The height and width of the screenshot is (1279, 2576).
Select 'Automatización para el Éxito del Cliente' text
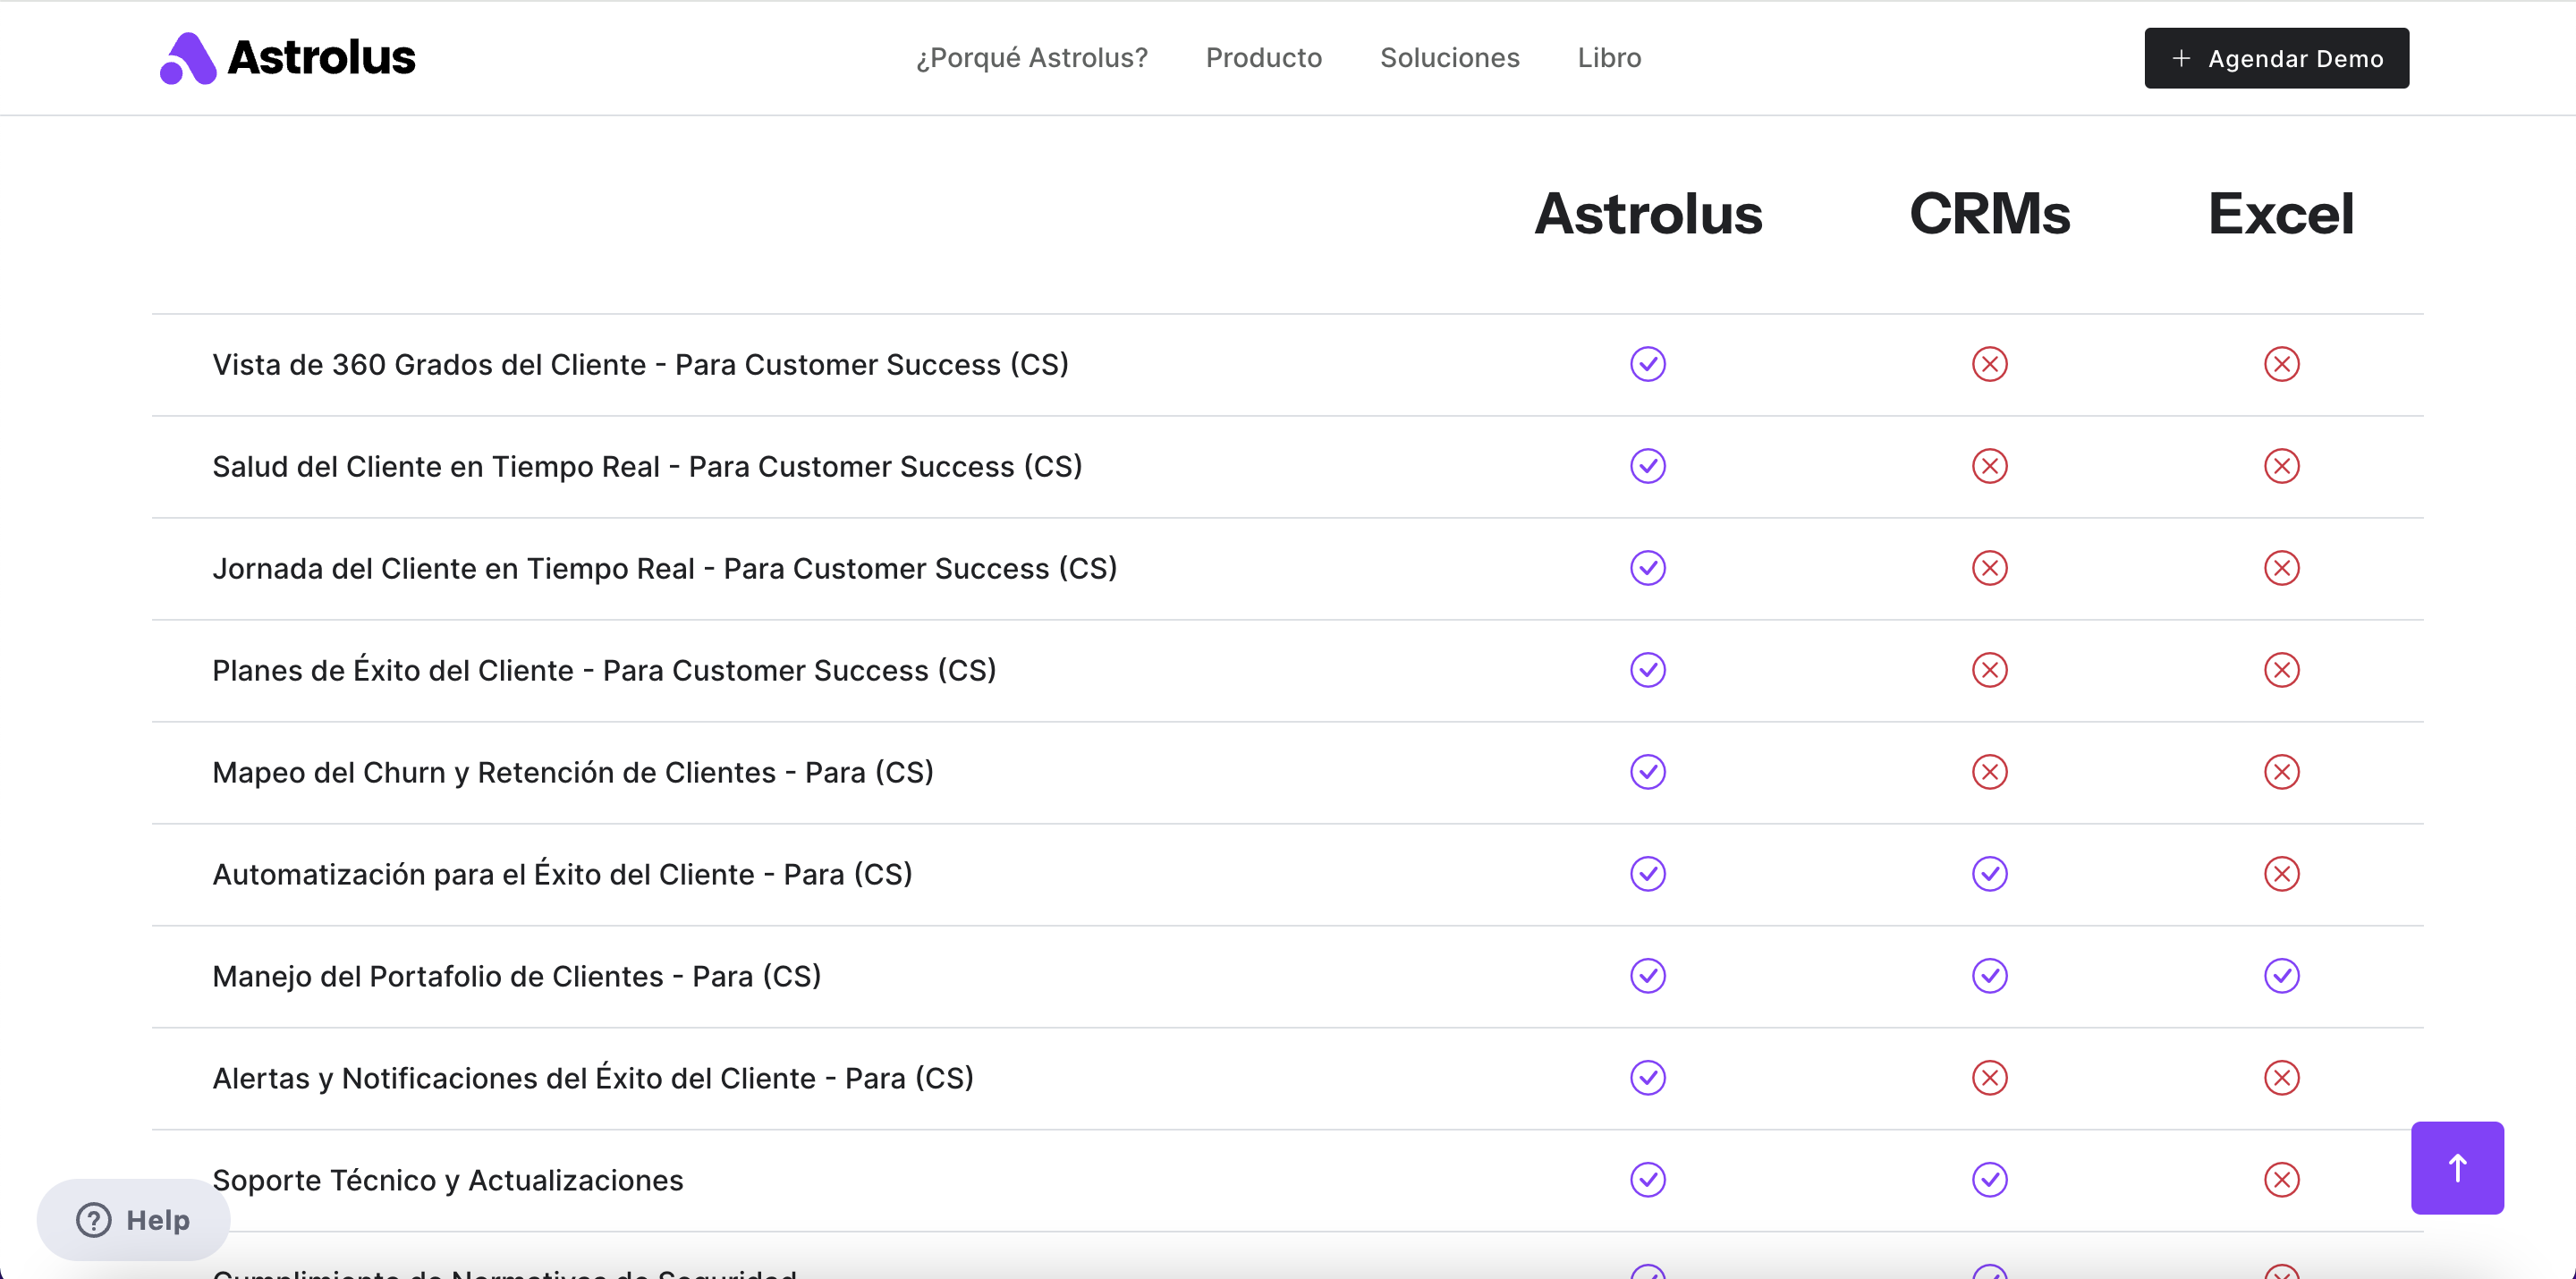pos(483,874)
